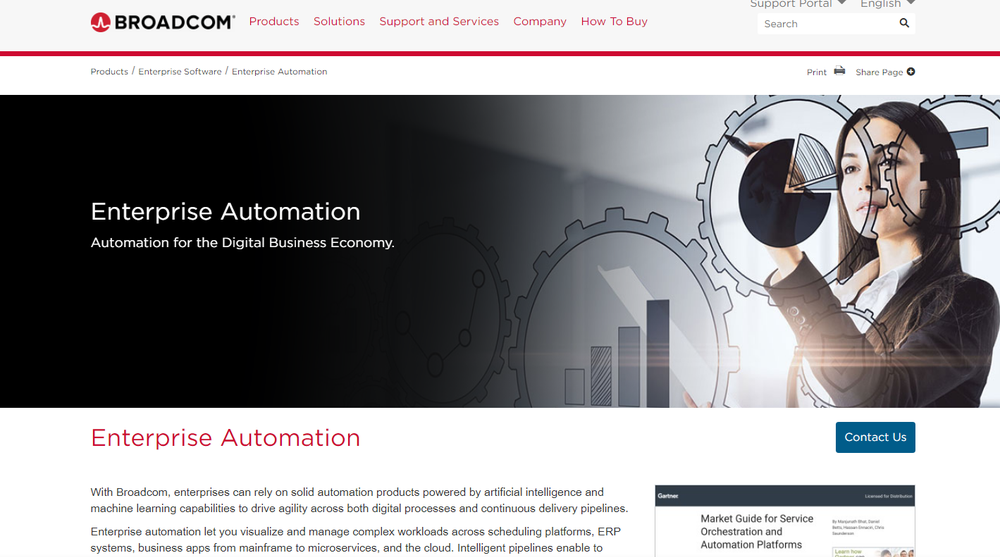Click the Broadcom logo
The height and width of the screenshot is (557, 1000).
coord(163,22)
